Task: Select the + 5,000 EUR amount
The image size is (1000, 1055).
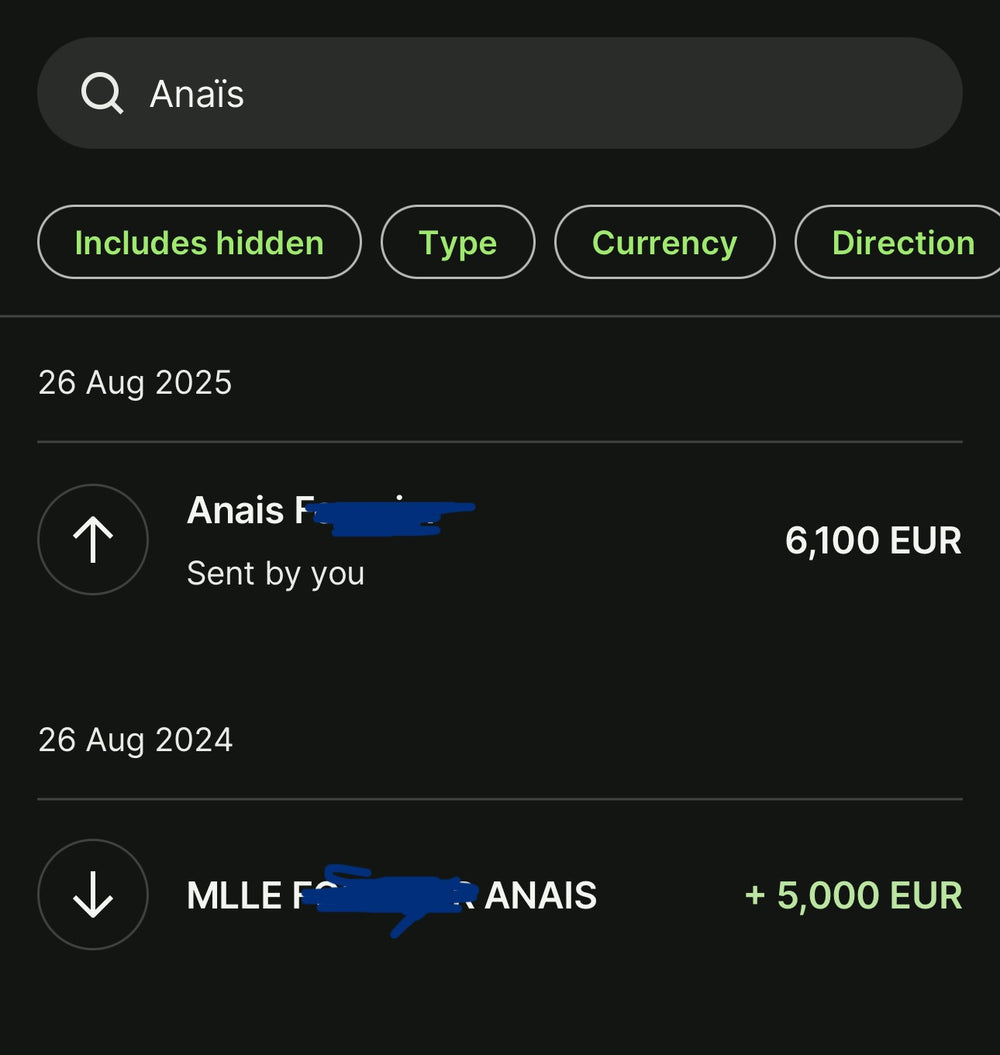Action: 853,895
